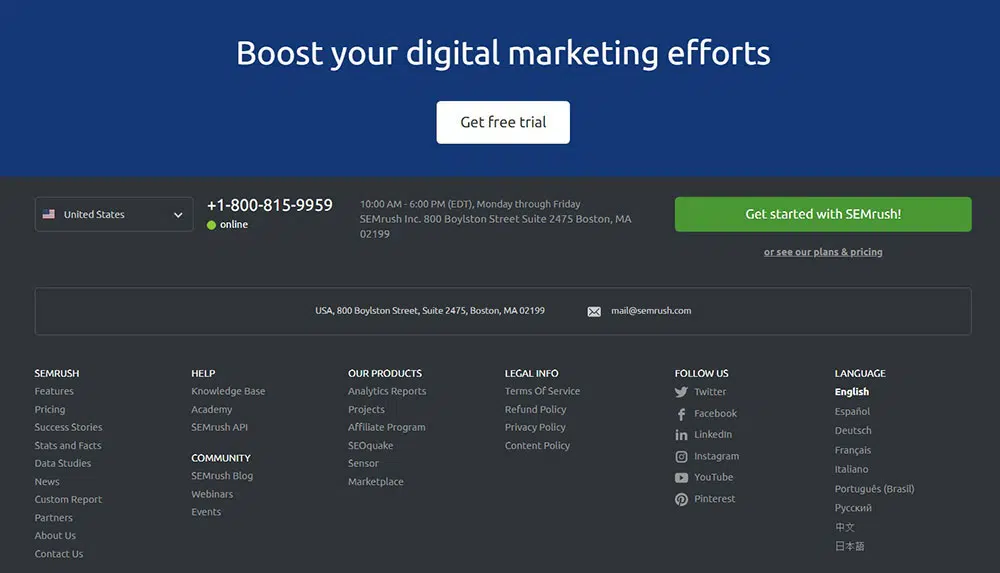Click the Pinterest icon
The height and width of the screenshot is (573, 1000).
coord(681,499)
